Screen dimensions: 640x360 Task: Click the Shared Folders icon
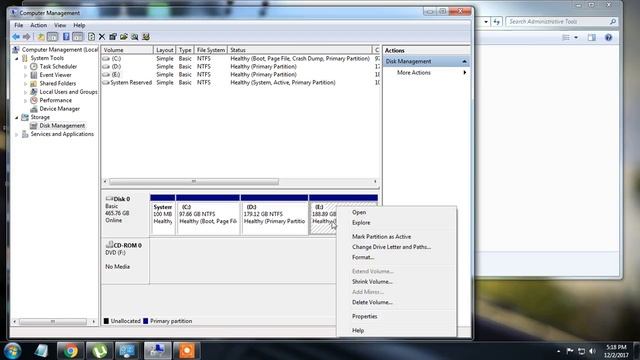[34, 83]
